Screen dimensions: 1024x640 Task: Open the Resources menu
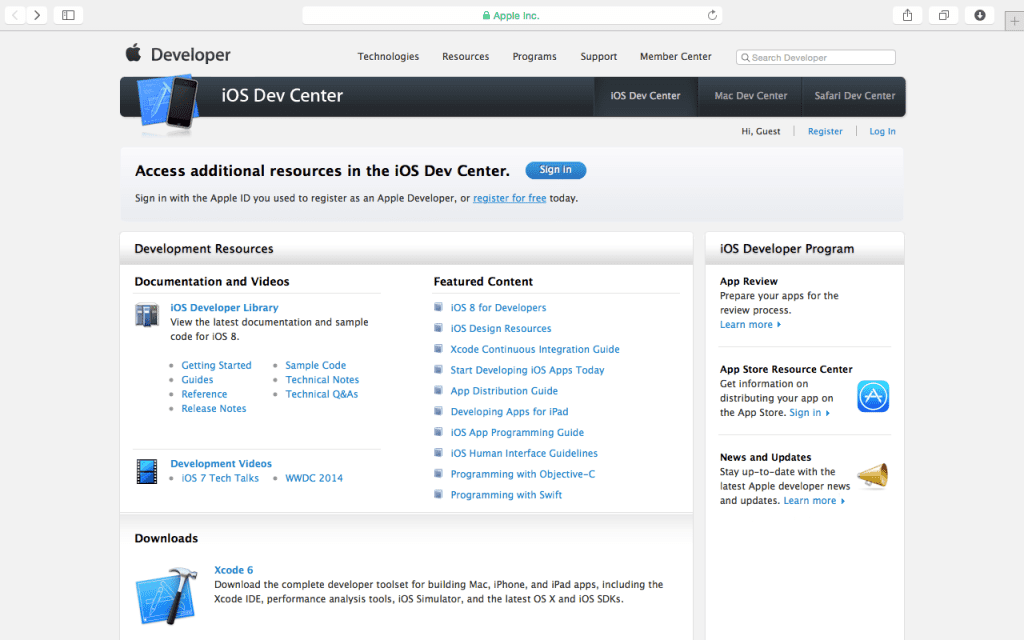point(466,57)
